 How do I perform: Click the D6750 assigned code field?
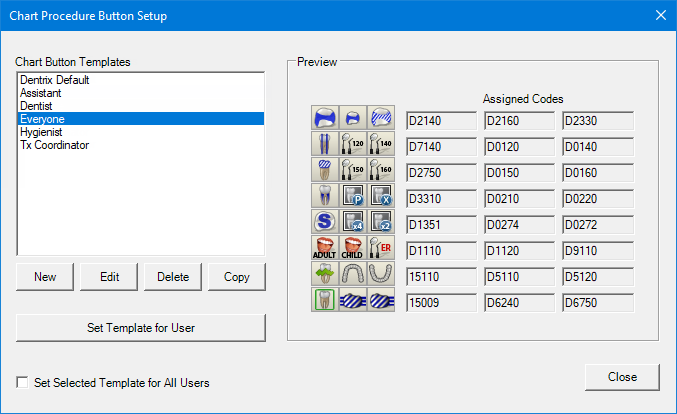tap(598, 303)
